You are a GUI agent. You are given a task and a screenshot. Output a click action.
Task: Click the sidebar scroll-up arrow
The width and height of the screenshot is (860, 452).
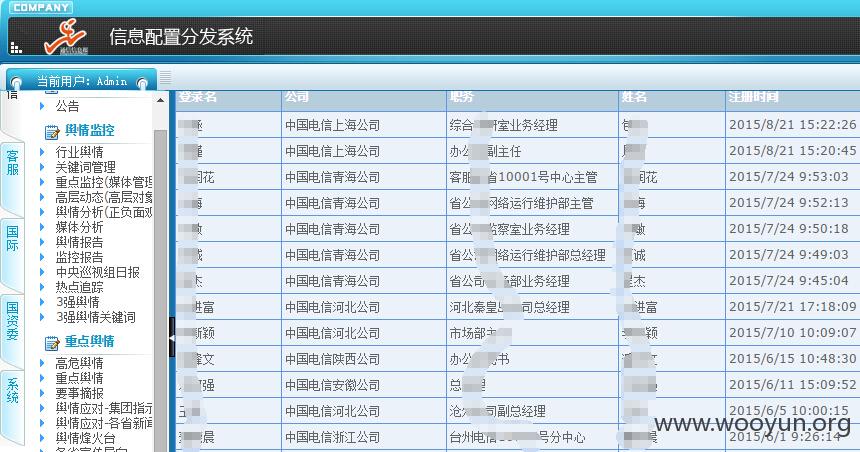(x=160, y=101)
